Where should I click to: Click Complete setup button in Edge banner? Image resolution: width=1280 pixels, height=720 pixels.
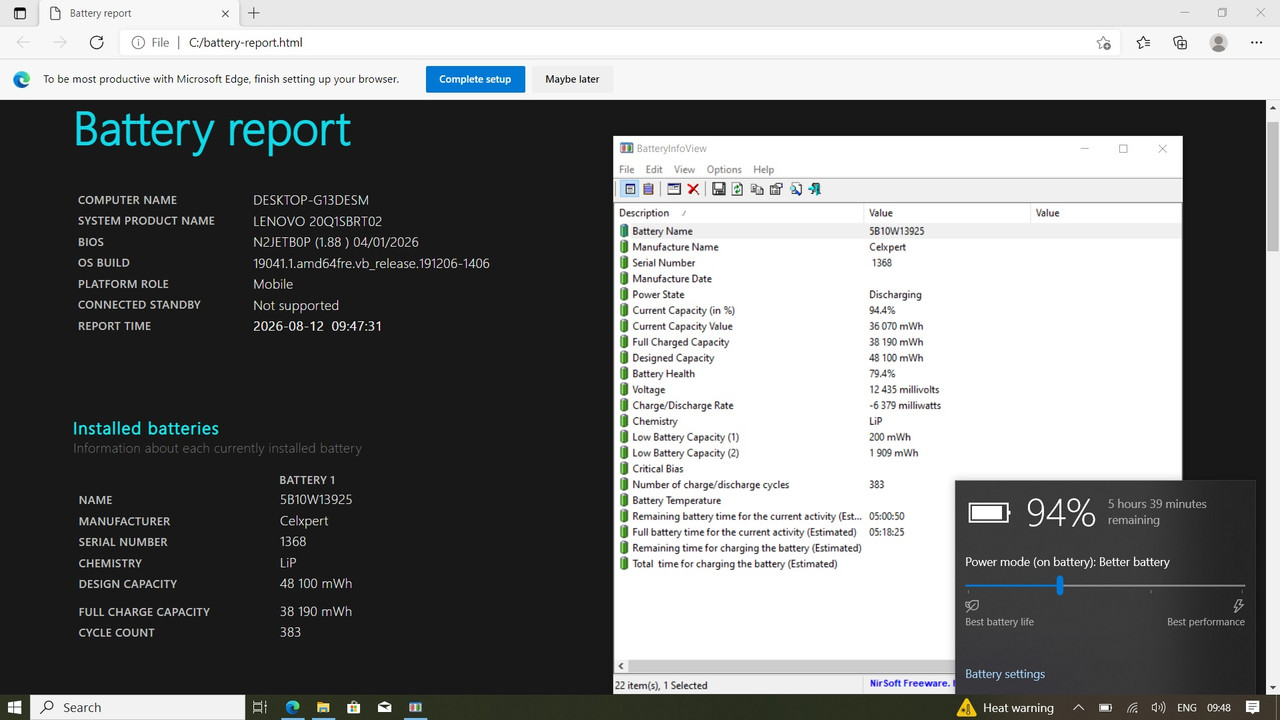coord(475,79)
